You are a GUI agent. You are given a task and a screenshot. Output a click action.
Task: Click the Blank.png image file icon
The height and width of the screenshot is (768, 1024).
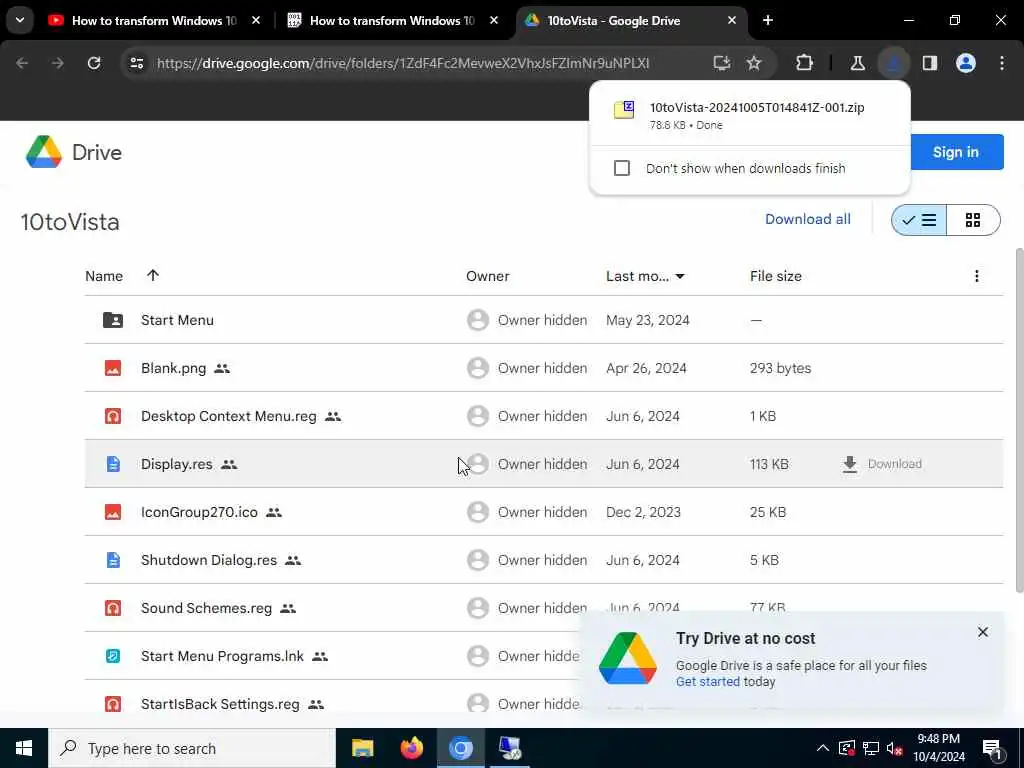(113, 368)
